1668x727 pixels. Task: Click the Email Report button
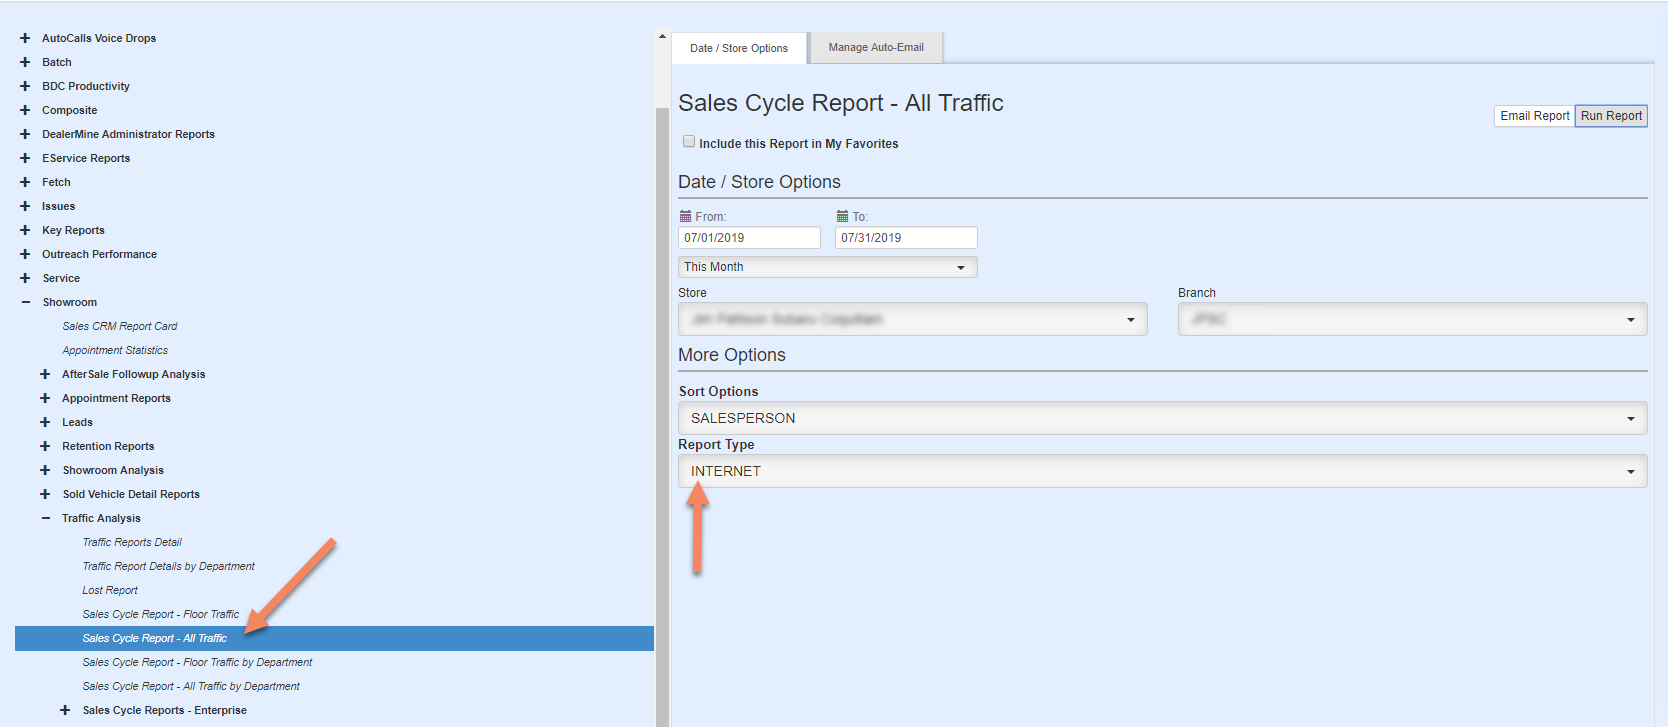1534,116
